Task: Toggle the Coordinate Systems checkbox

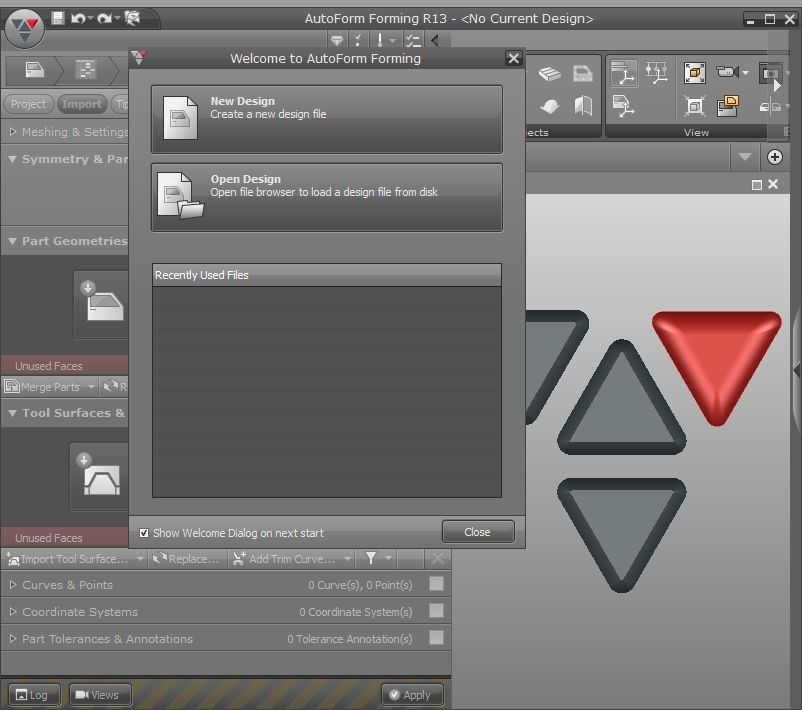Action: [x=436, y=611]
